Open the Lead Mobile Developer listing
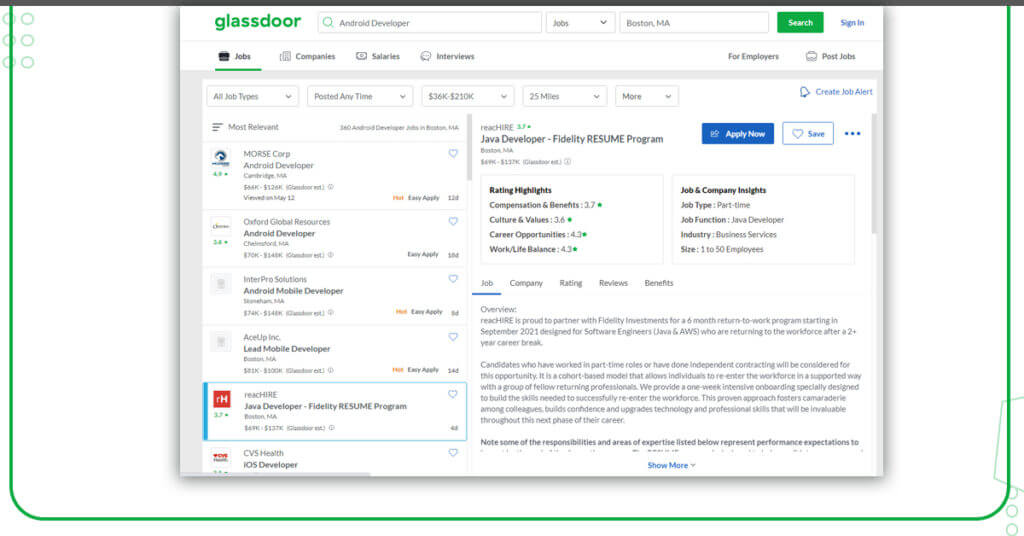 (287, 349)
